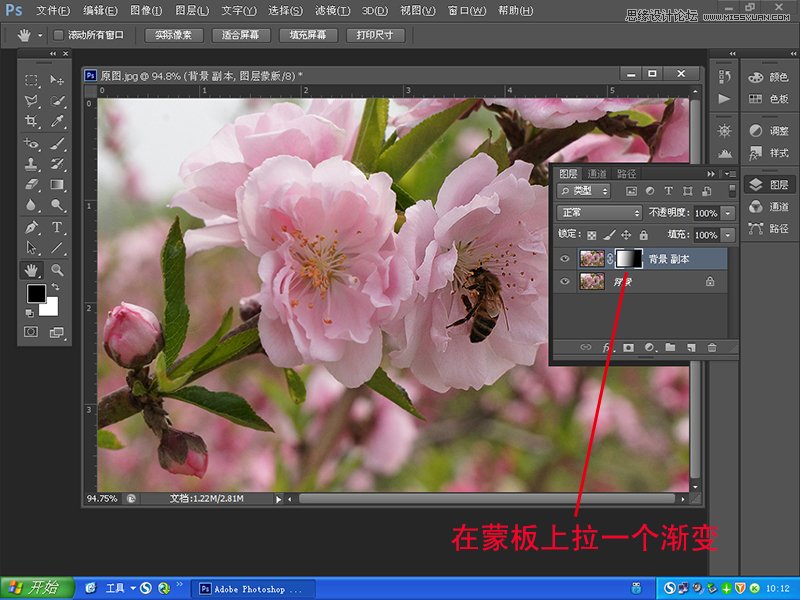Click the Screen Mode icon in toolbox
800x600 pixels.
56,333
